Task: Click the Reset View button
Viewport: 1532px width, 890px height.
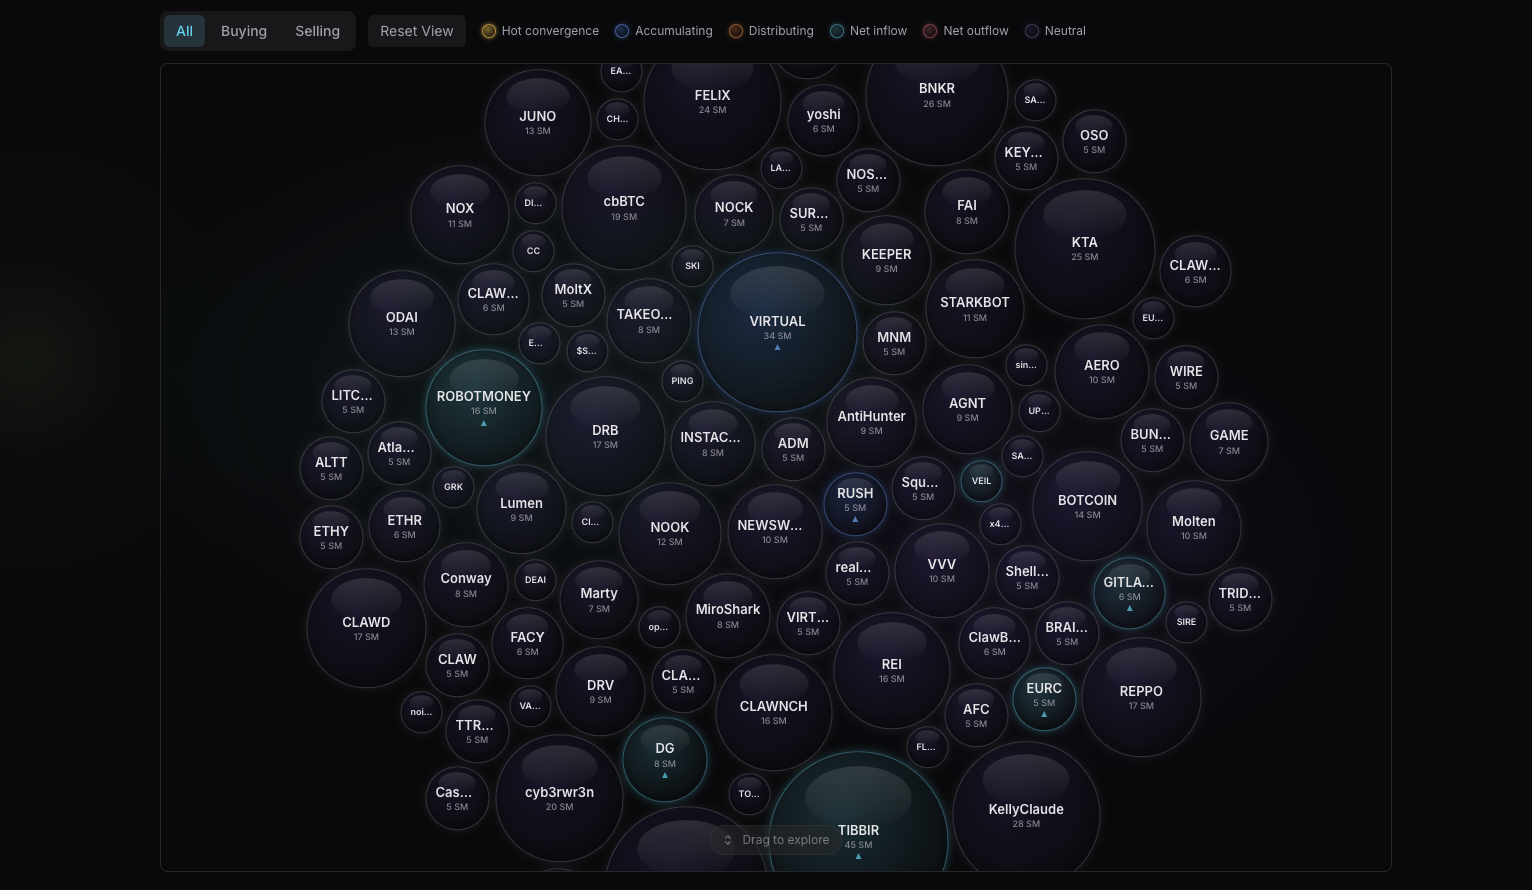Action: [417, 31]
